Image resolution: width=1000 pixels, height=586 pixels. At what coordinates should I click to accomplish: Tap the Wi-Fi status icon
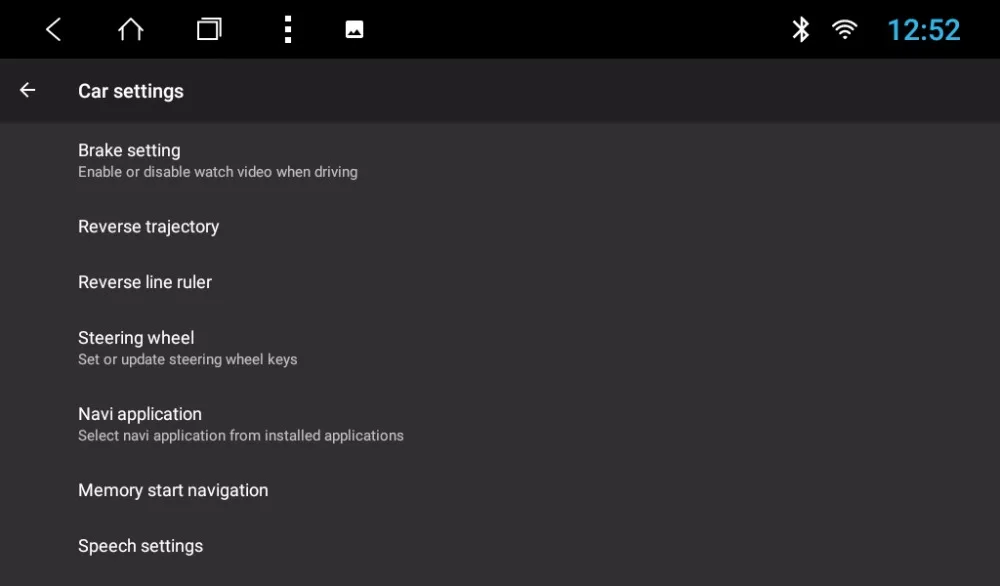[845, 29]
